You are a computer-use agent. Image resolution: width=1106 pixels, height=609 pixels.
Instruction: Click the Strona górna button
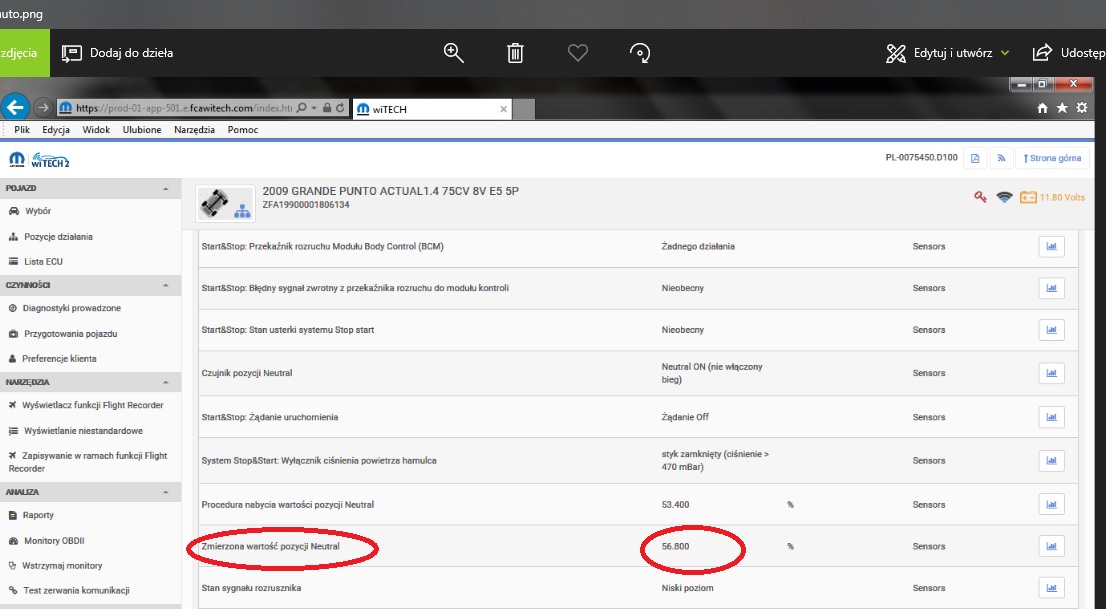point(1053,158)
